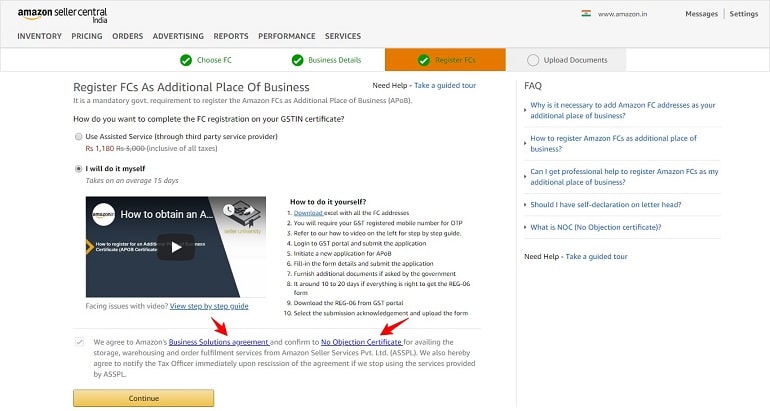This screenshot has width=770, height=411.
Task: Open the REPORTS menu
Action: tap(231, 36)
